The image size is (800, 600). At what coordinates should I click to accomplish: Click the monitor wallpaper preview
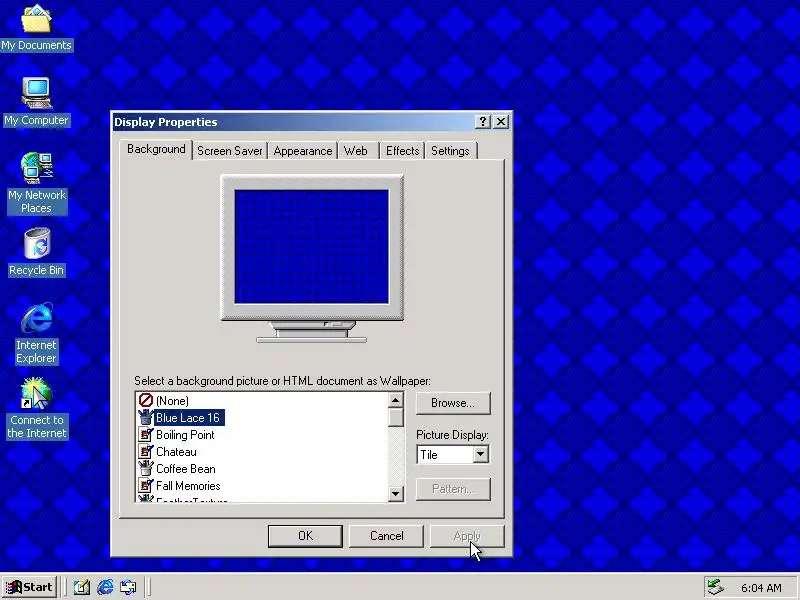(x=311, y=247)
